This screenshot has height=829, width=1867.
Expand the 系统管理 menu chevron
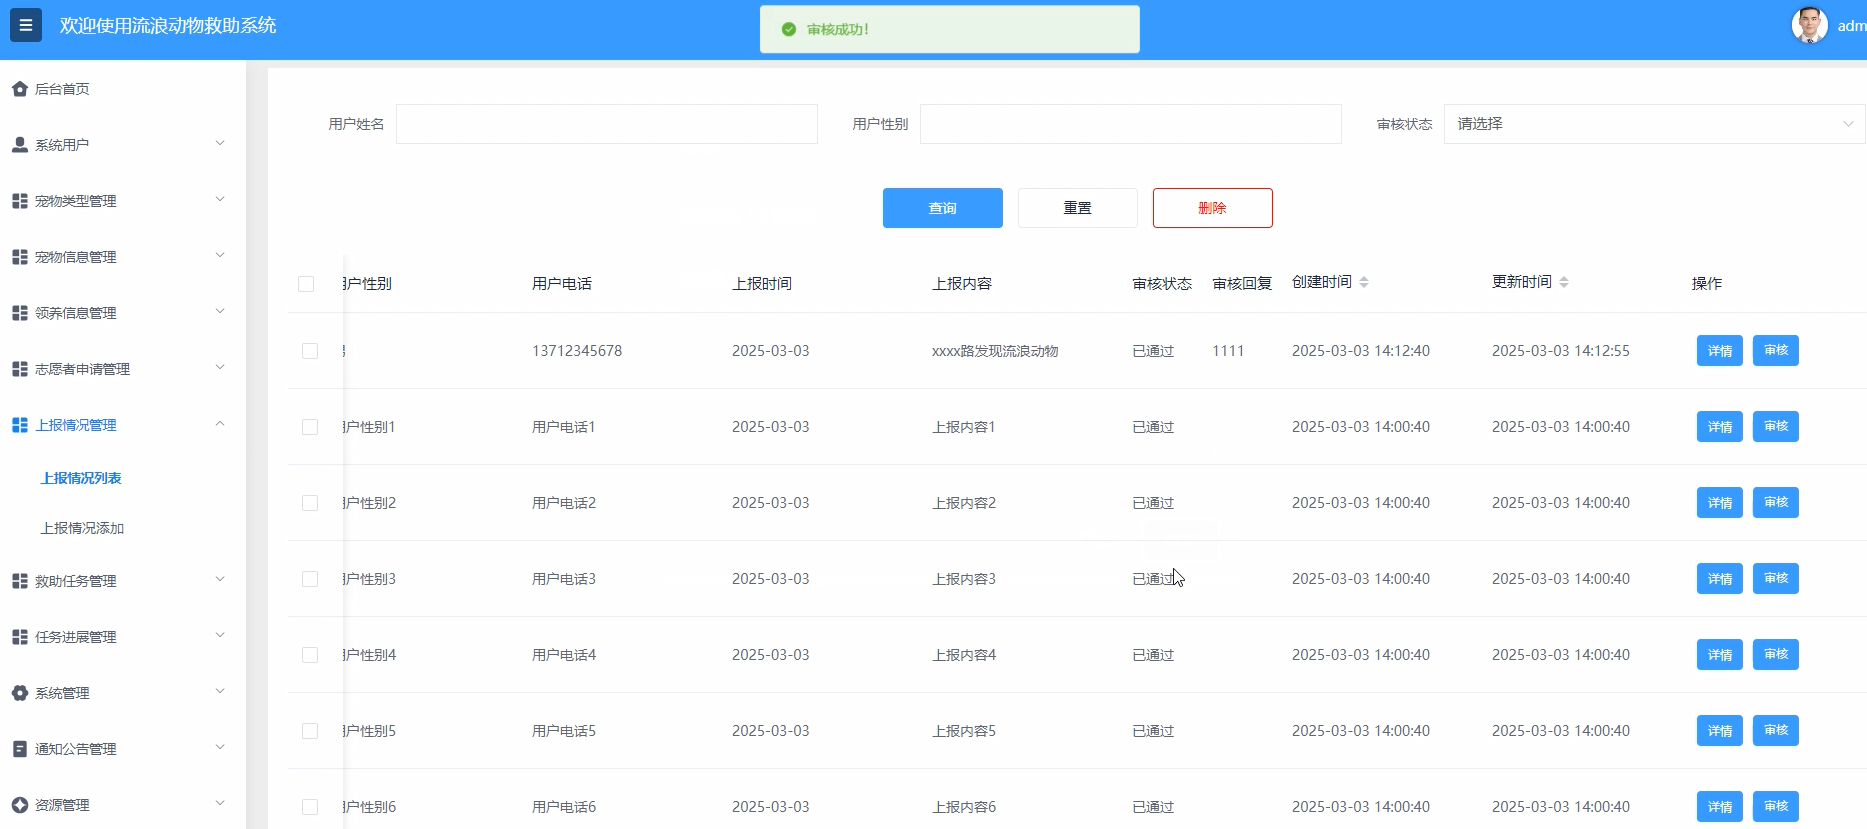[x=220, y=691]
